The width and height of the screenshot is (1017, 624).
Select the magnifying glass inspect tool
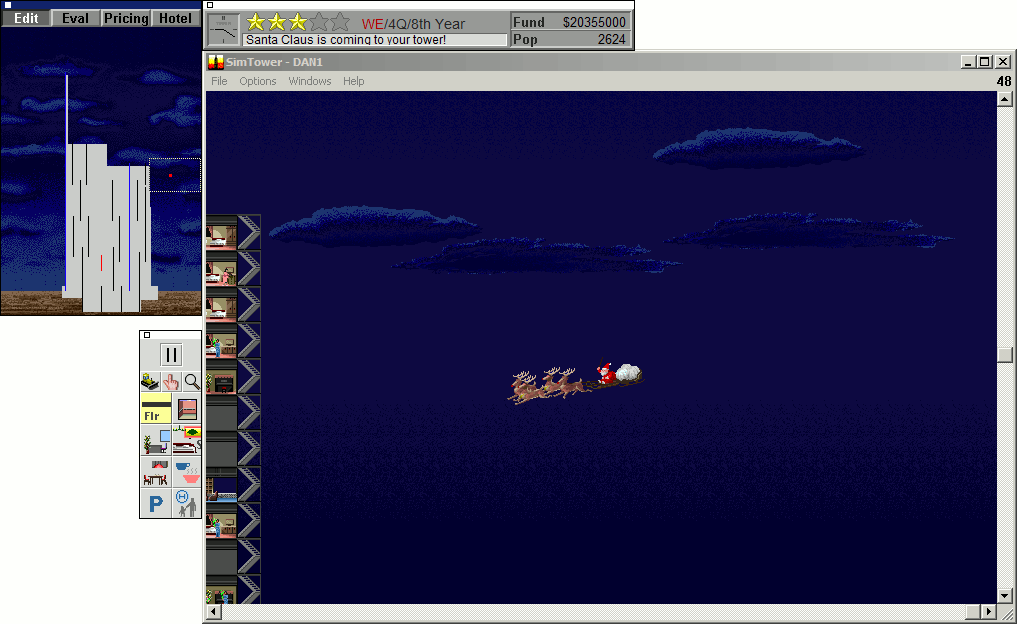191,381
